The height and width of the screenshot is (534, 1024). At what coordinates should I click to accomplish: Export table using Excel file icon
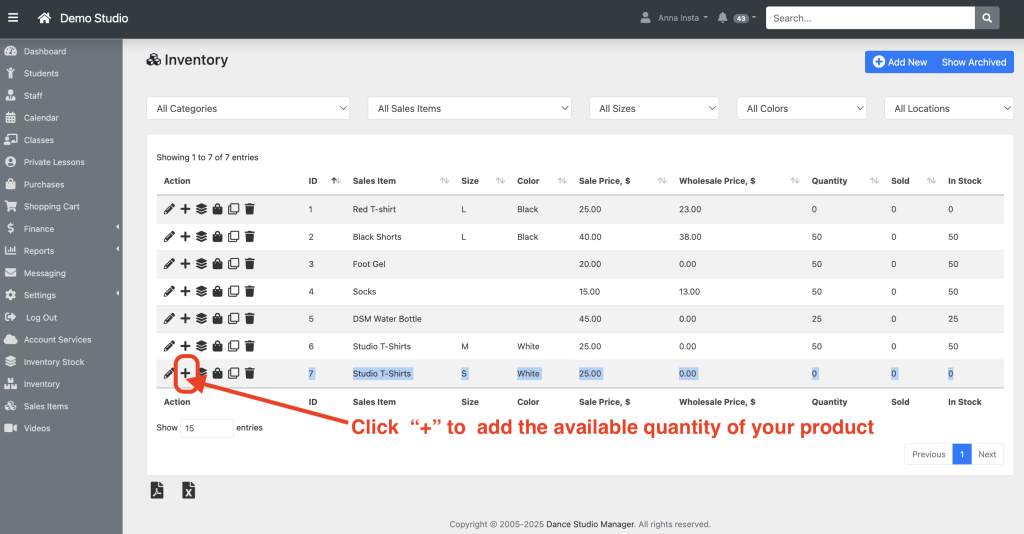pos(189,490)
